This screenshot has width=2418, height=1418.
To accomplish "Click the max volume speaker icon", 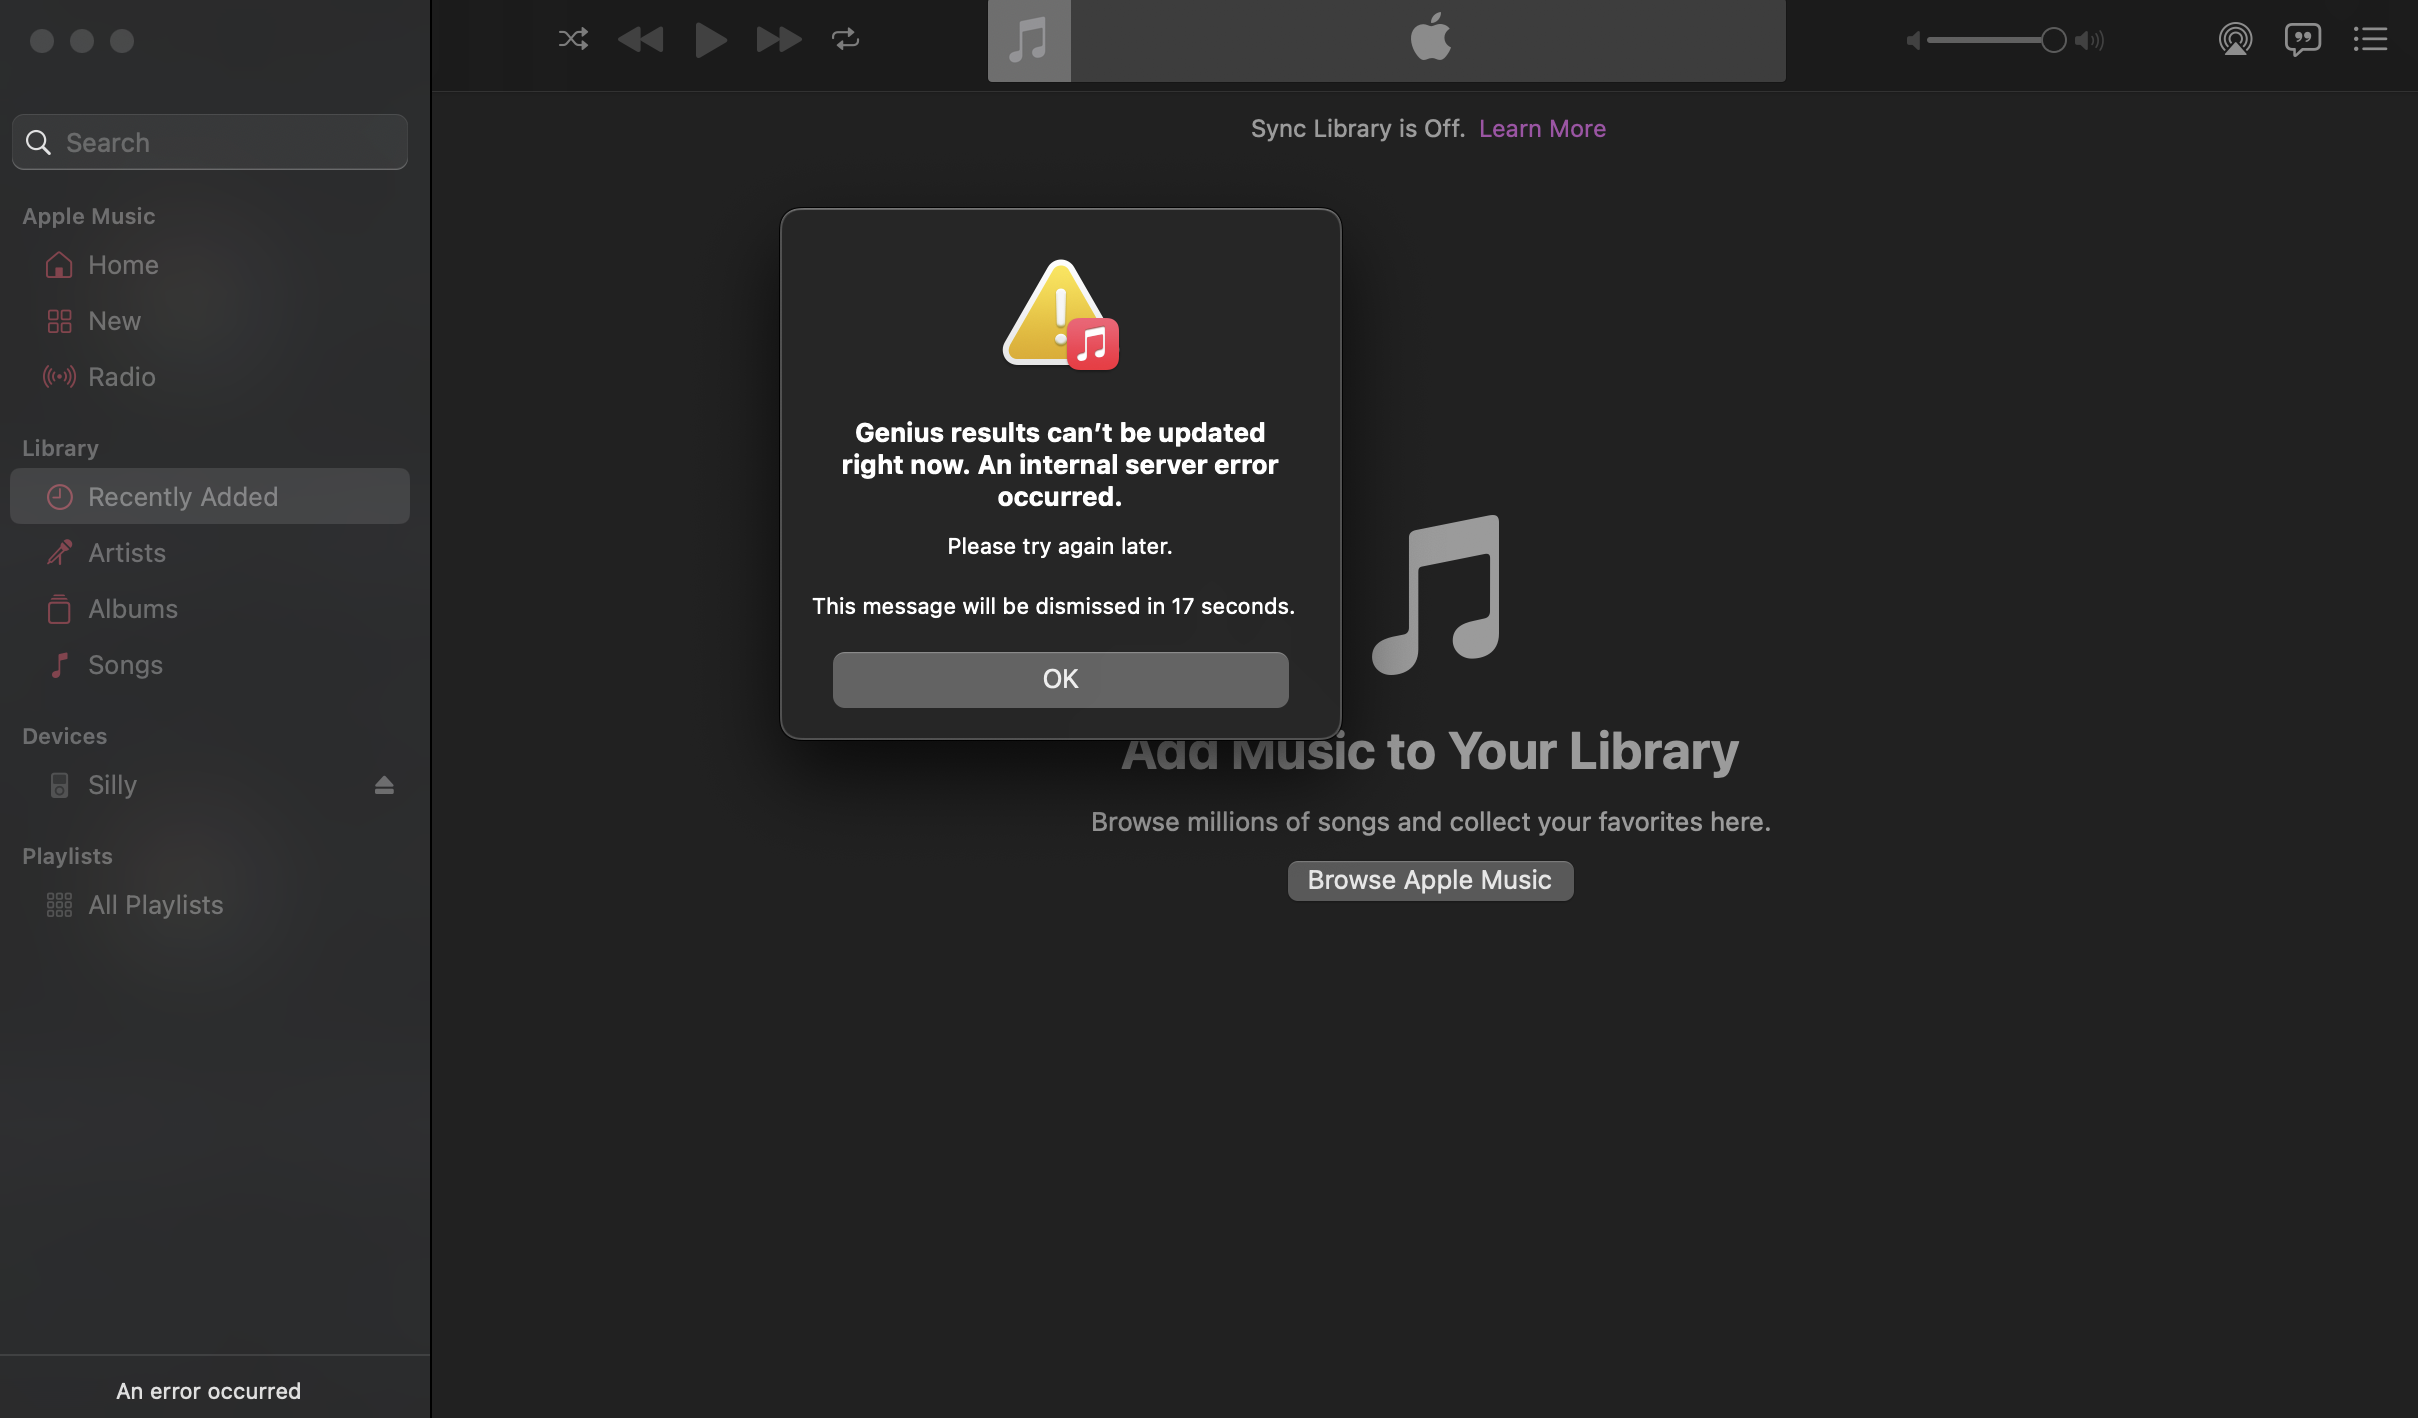I will point(2090,41).
